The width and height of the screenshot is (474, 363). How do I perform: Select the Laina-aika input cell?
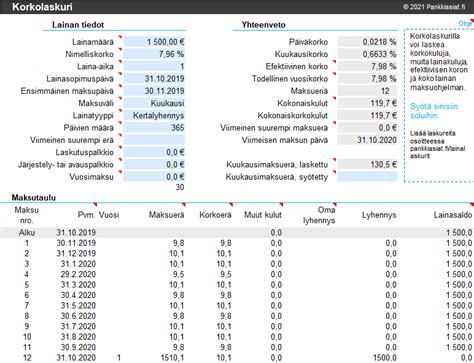pos(154,66)
